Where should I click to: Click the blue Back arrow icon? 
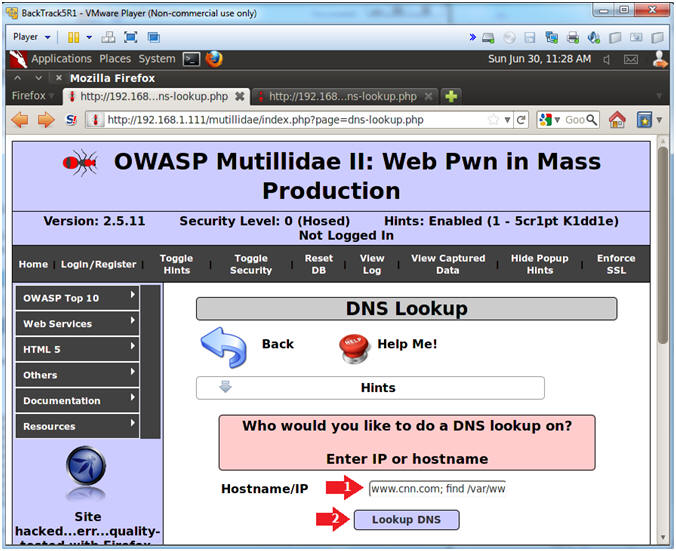pos(224,348)
